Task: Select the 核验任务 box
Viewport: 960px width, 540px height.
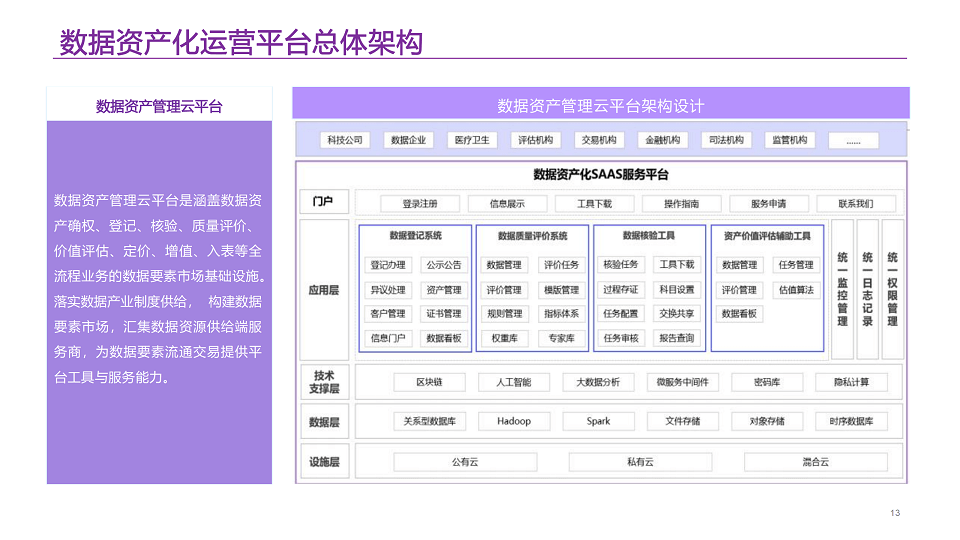Action: 620,265
